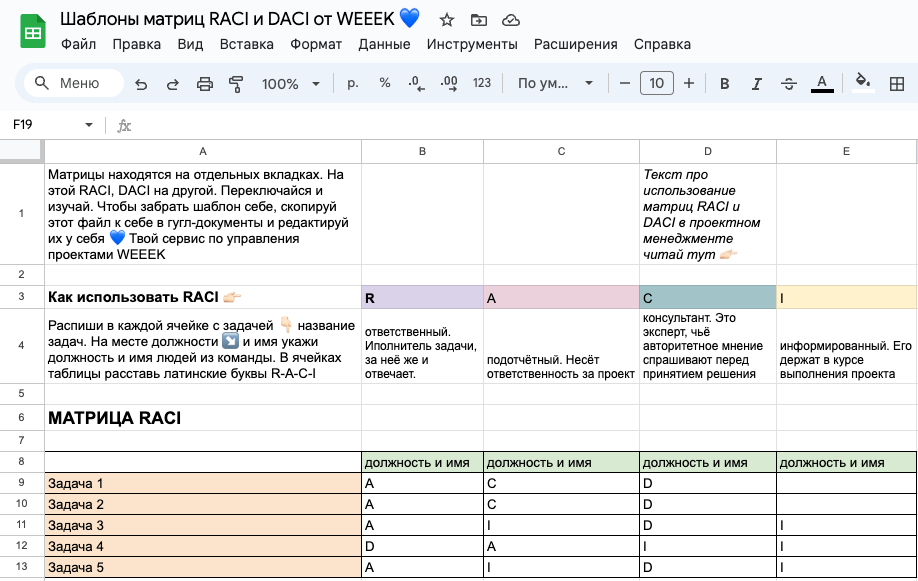Select column A header

(x=203, y=152)
